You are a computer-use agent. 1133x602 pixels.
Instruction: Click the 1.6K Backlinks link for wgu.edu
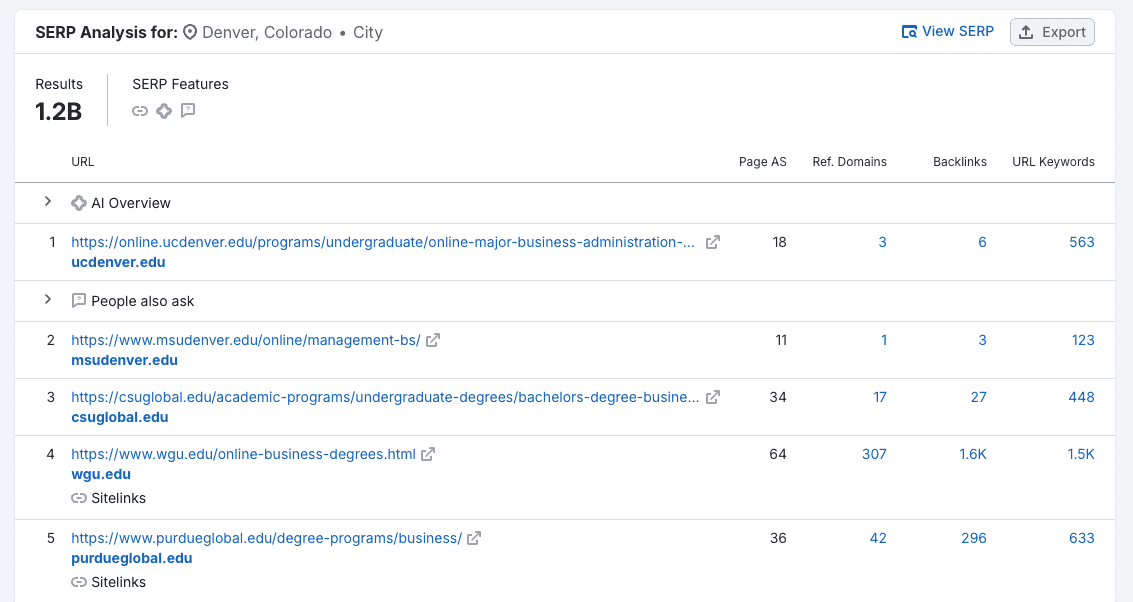coord(972,454)
